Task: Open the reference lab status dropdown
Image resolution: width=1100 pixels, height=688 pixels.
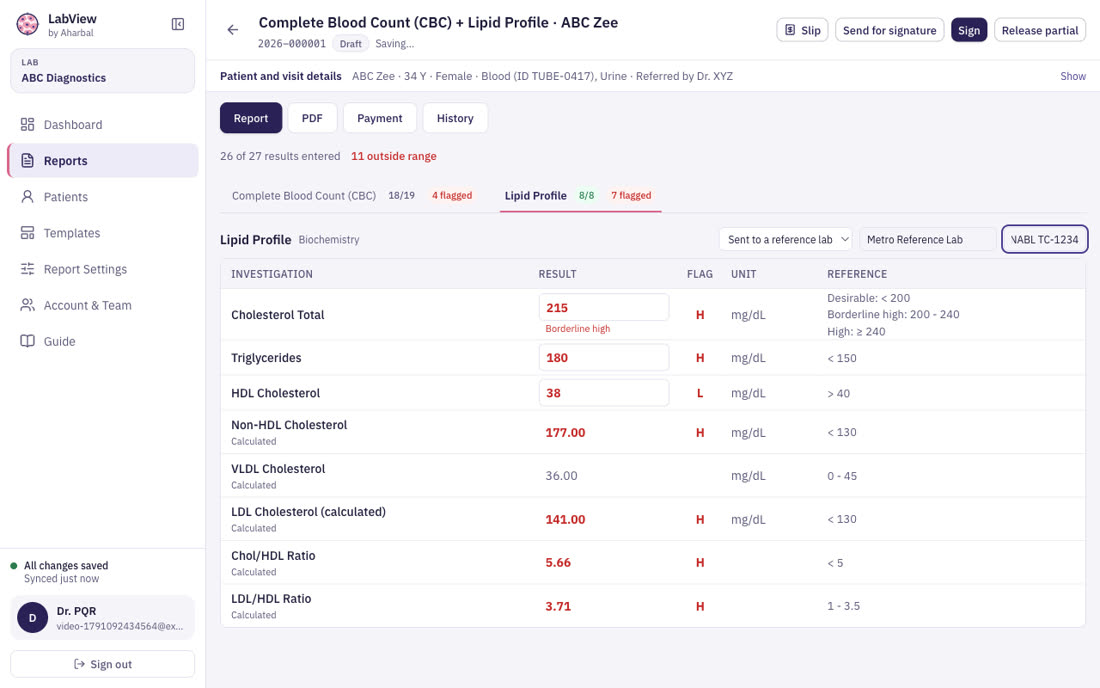Action: (785, 239)
